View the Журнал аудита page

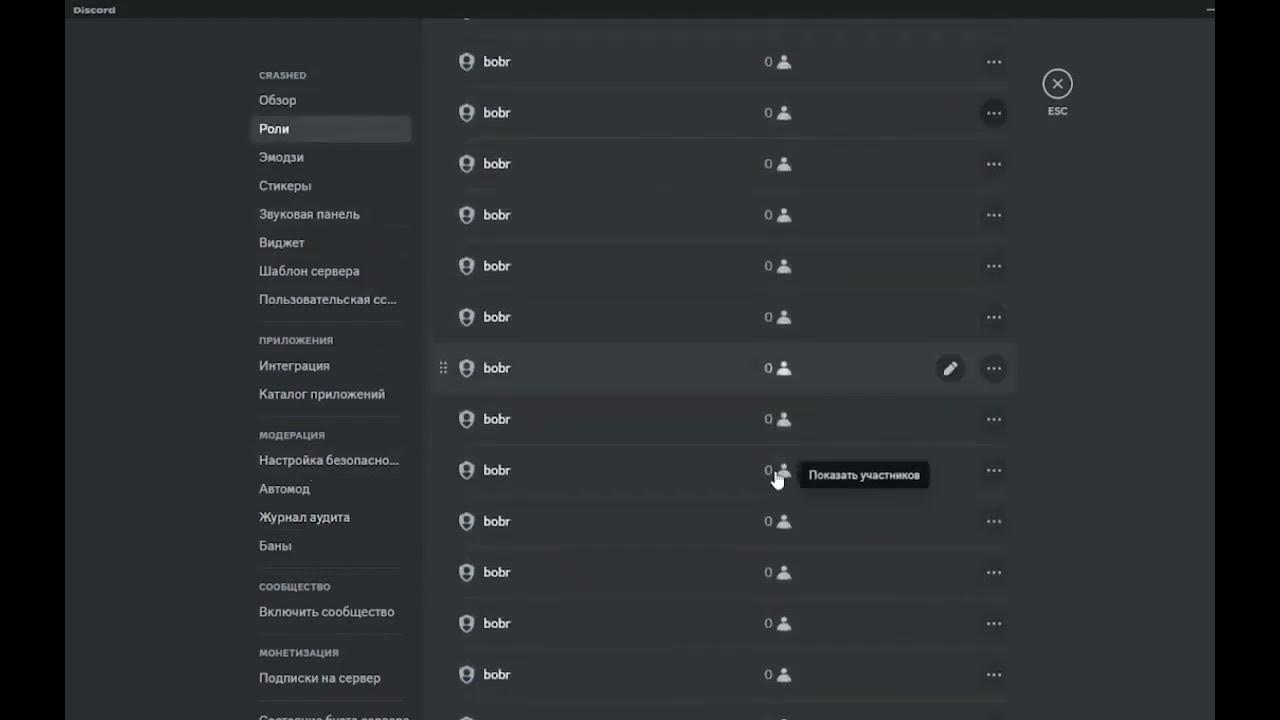coord(304,517)
